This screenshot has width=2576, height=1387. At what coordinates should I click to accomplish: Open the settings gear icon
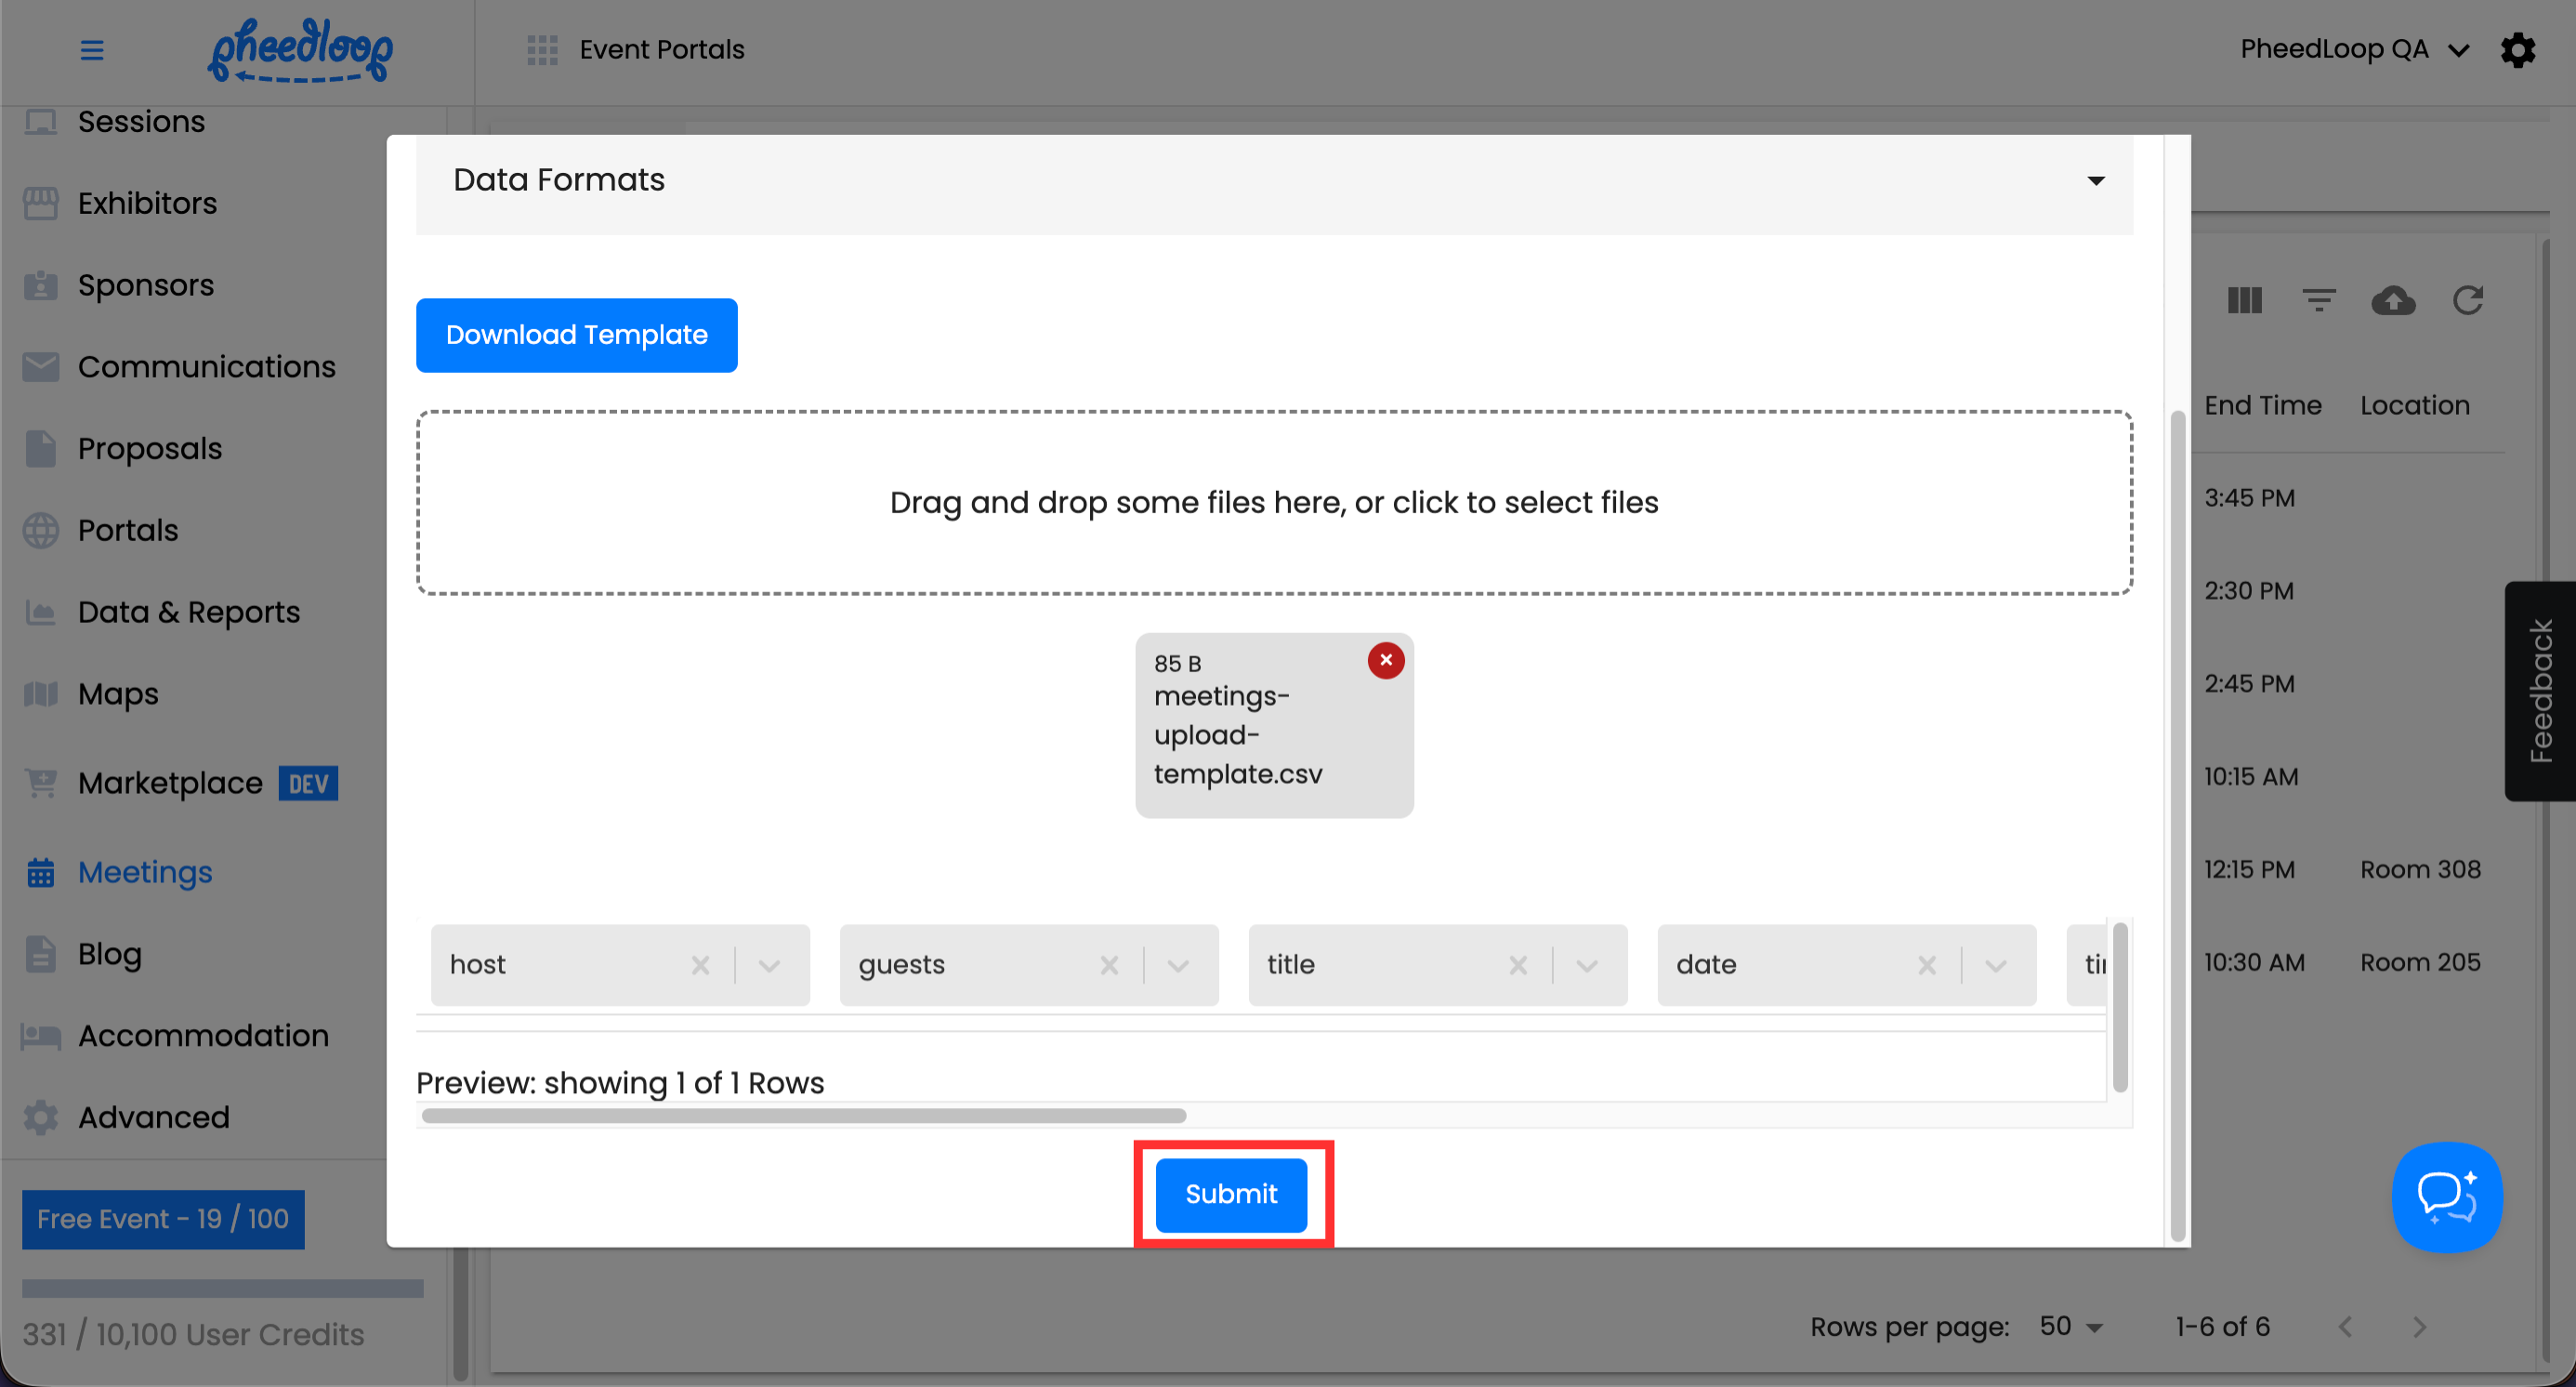click(2517, 50)
